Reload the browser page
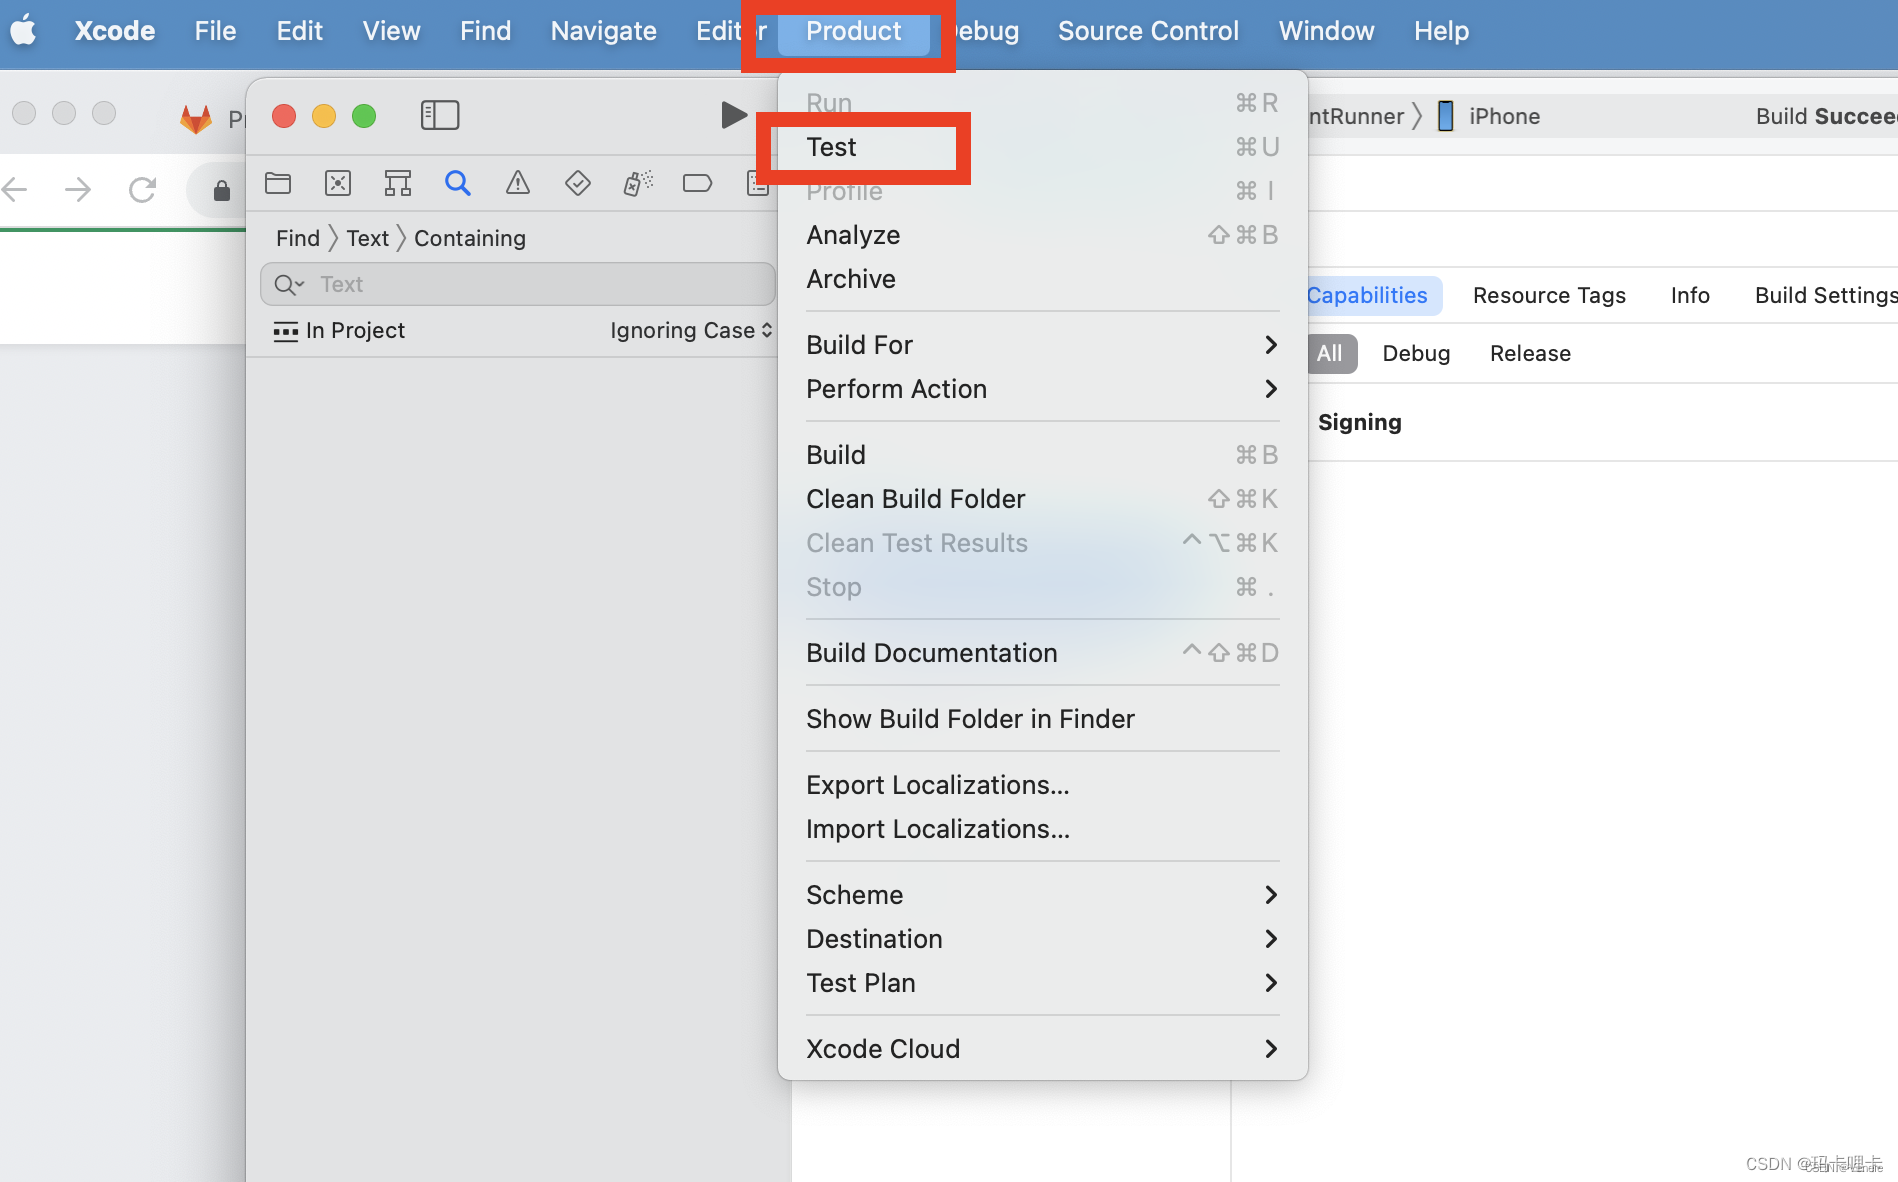The height and width of the screenshot is (1182, 1898). pyautogui.click(x=142, y=189)
